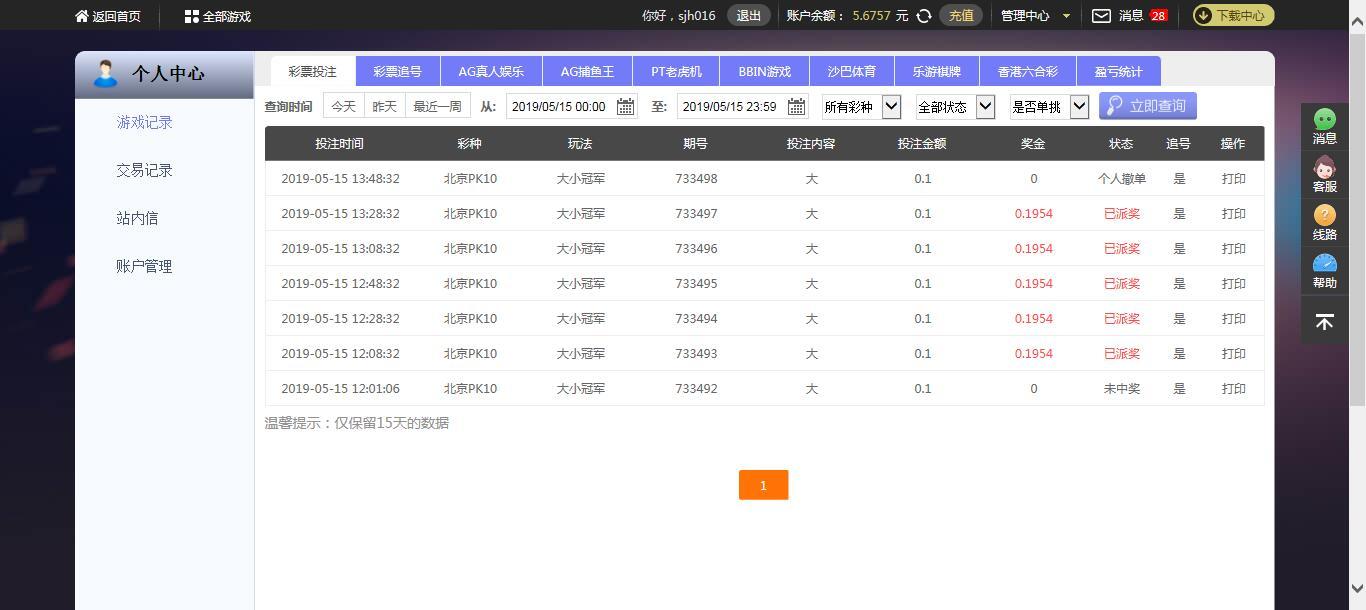Screen dimensions: 1366x610
Task: Click the 充值 recharge button
Action: coord(961,16)
